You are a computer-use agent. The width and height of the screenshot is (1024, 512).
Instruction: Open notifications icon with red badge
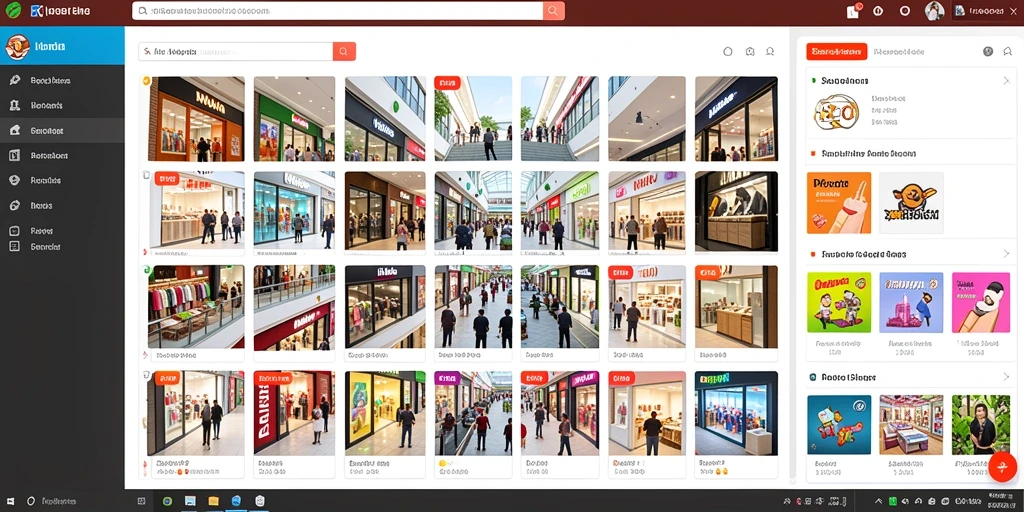point(854,11)
